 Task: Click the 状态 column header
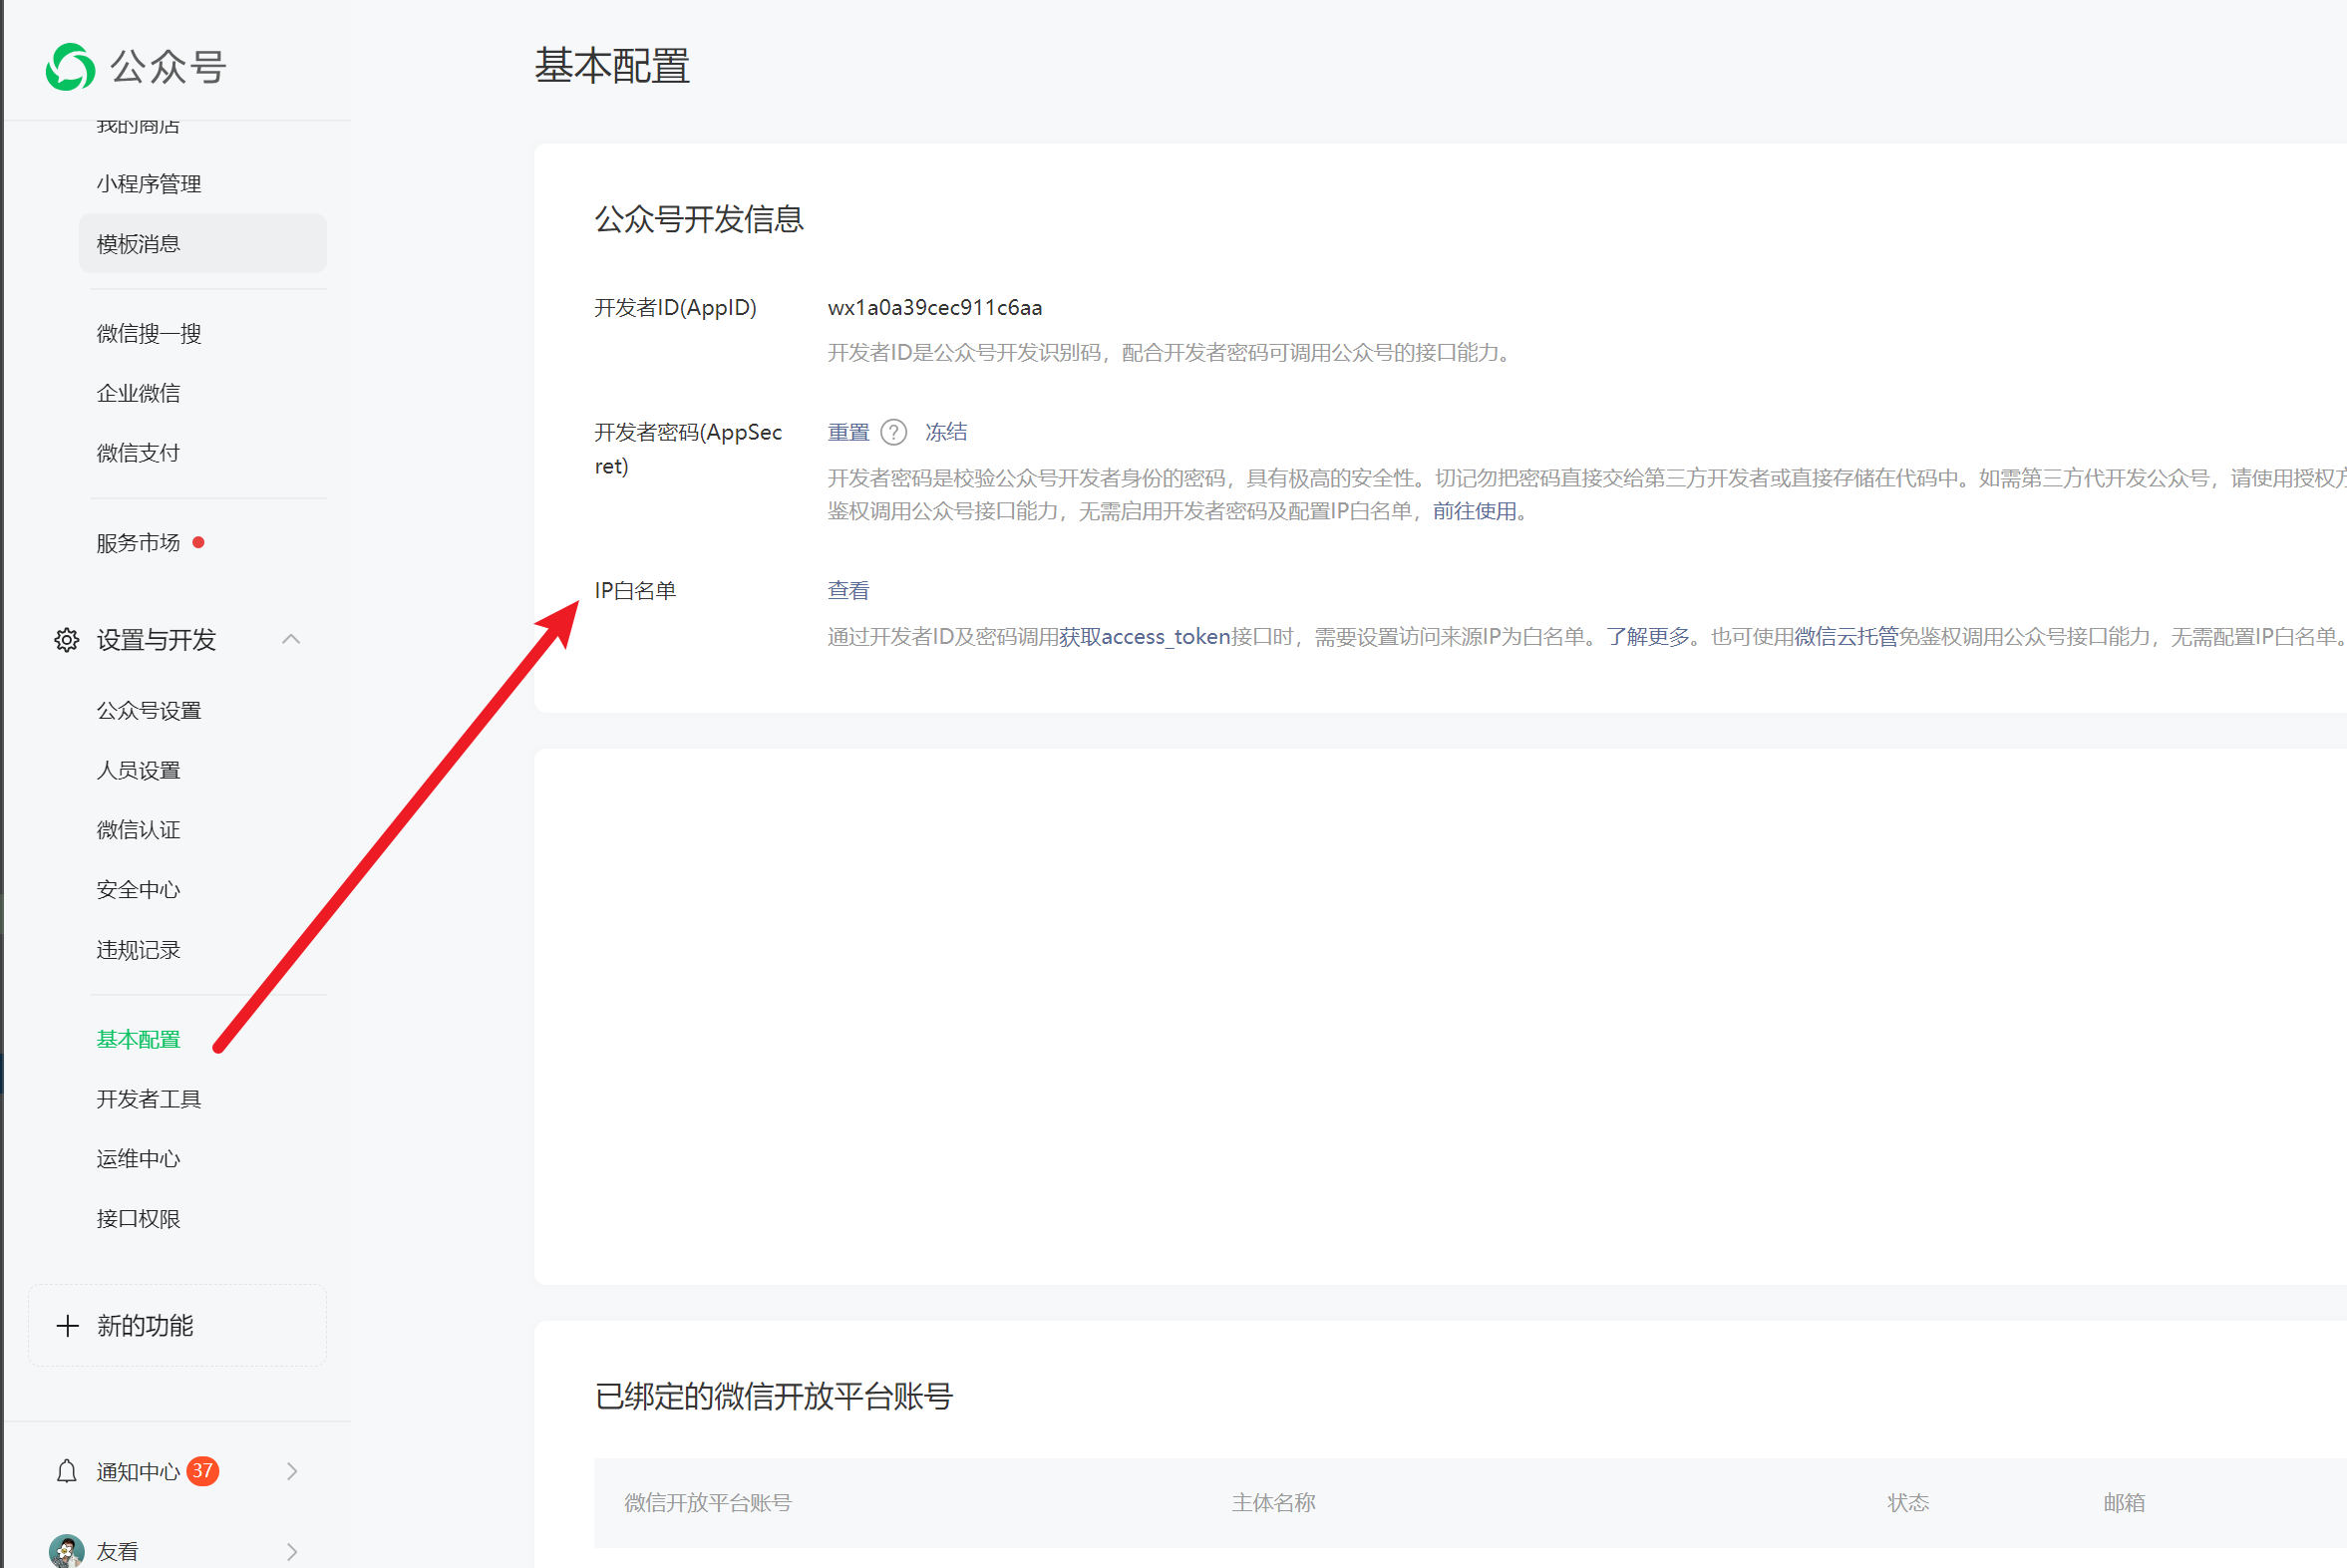[x=1908, y=1503]
